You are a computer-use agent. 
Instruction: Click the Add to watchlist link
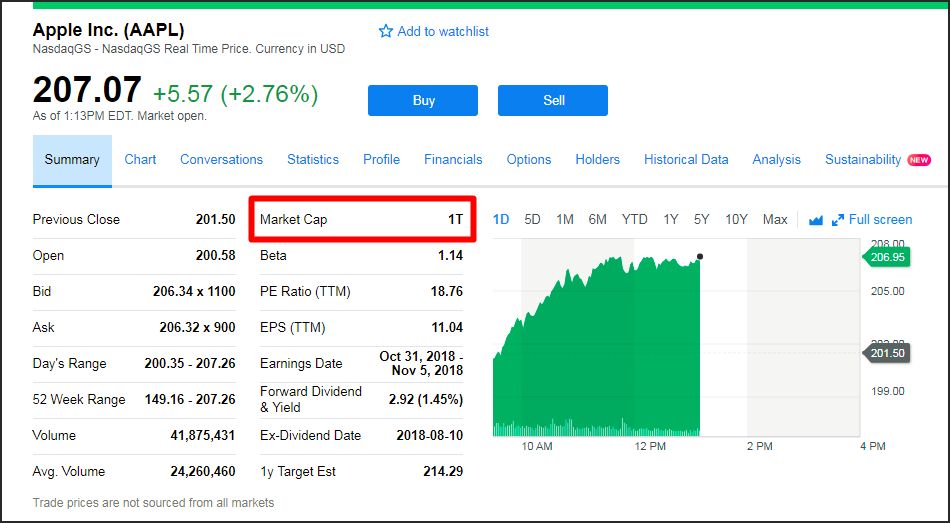tap(443, 32)
